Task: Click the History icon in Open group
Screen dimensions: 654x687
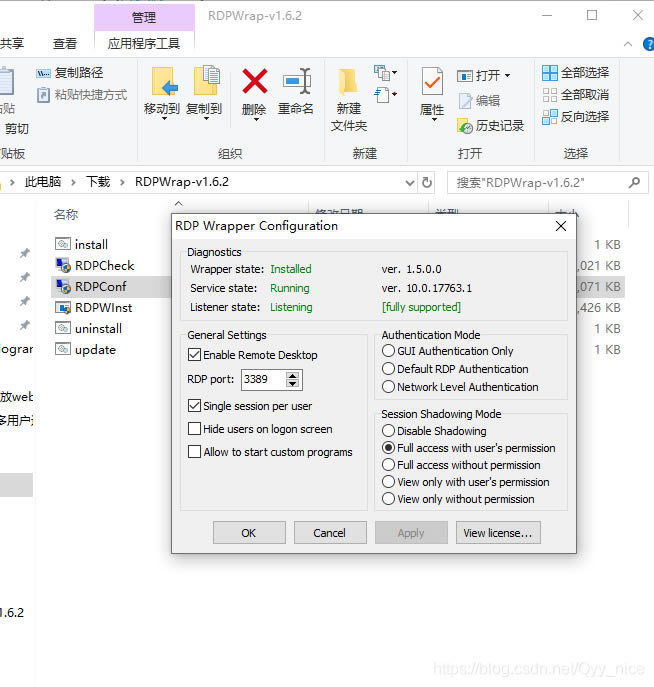Action: (465, 126)
